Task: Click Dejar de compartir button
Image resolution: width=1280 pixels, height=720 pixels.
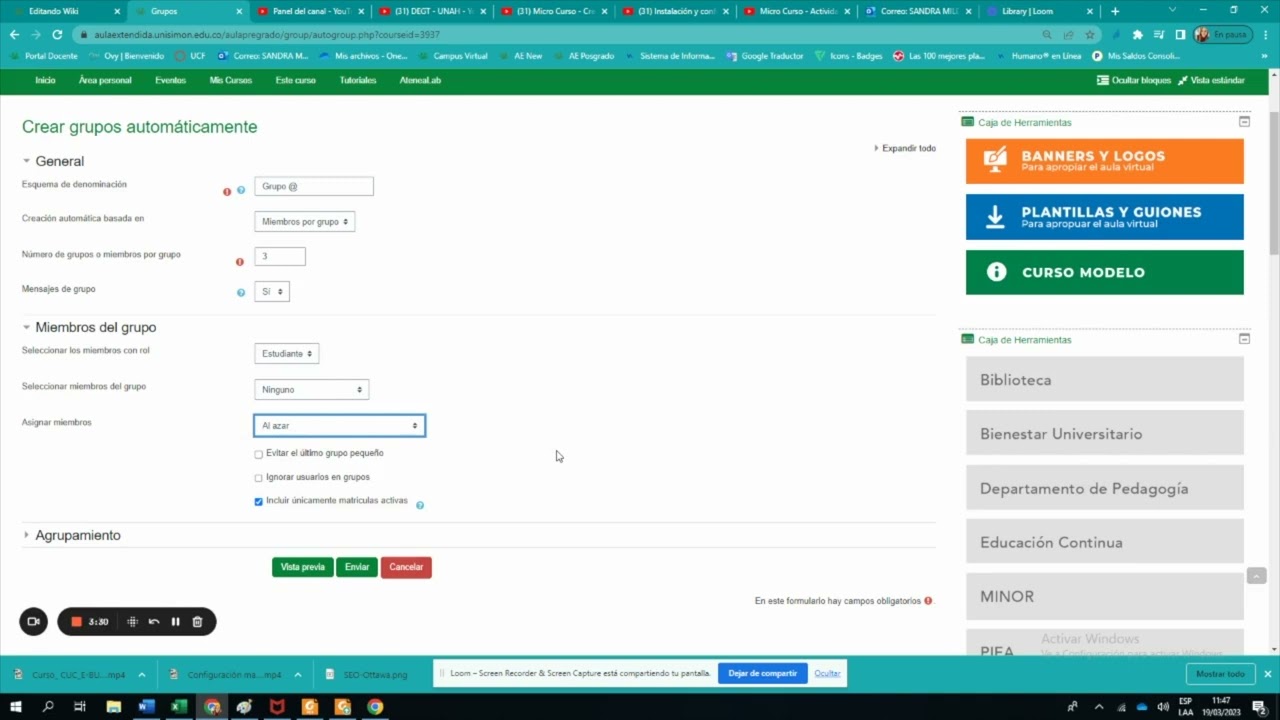Action: coord(763,673)
